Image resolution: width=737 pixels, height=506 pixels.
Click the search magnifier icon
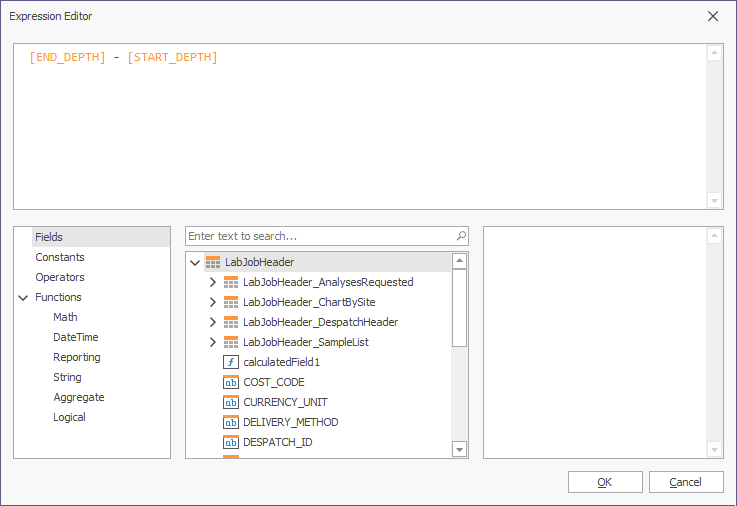pyautogui.click(x=462, y=236)
